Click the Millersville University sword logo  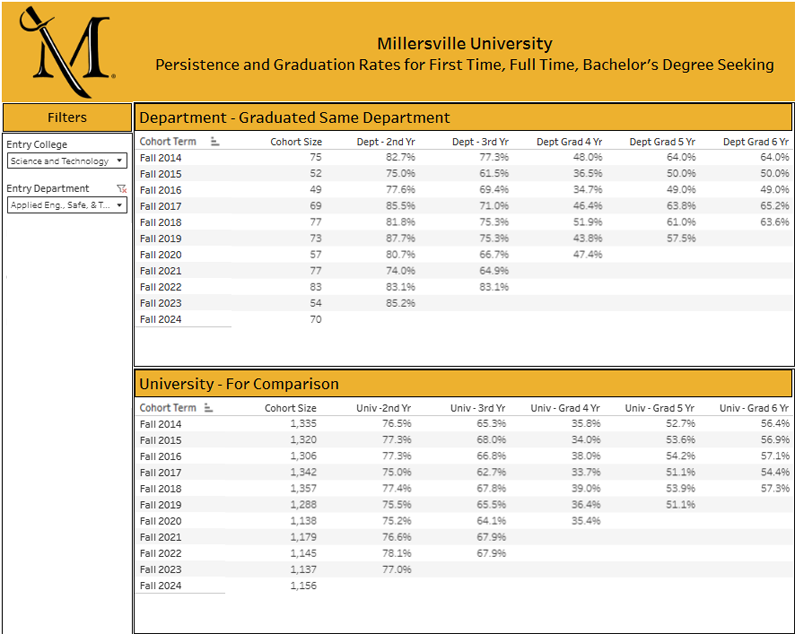tap(66, 51)
